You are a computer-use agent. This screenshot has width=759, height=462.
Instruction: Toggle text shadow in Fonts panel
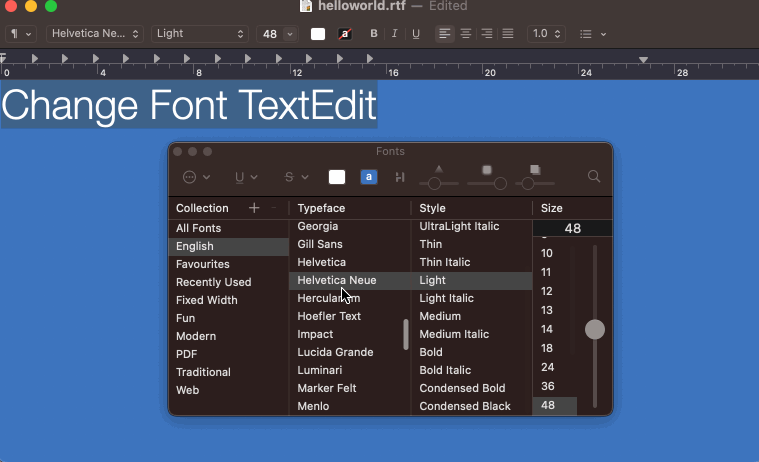coord(400,177)
